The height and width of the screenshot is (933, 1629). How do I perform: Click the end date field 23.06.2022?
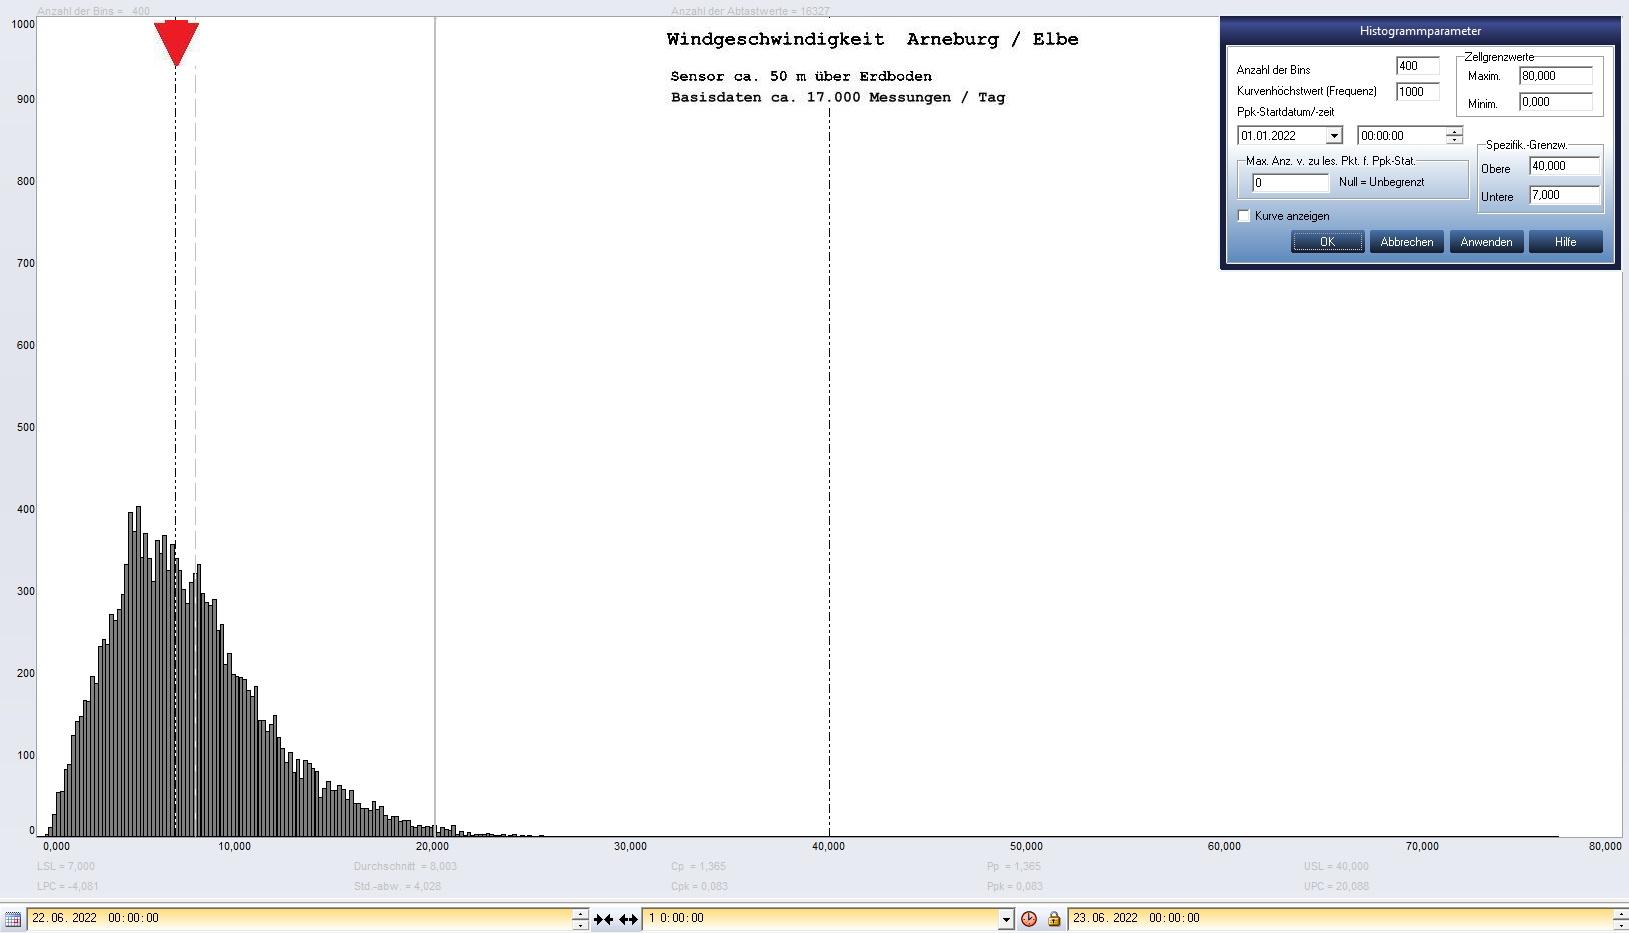(x=1340, y=918)
